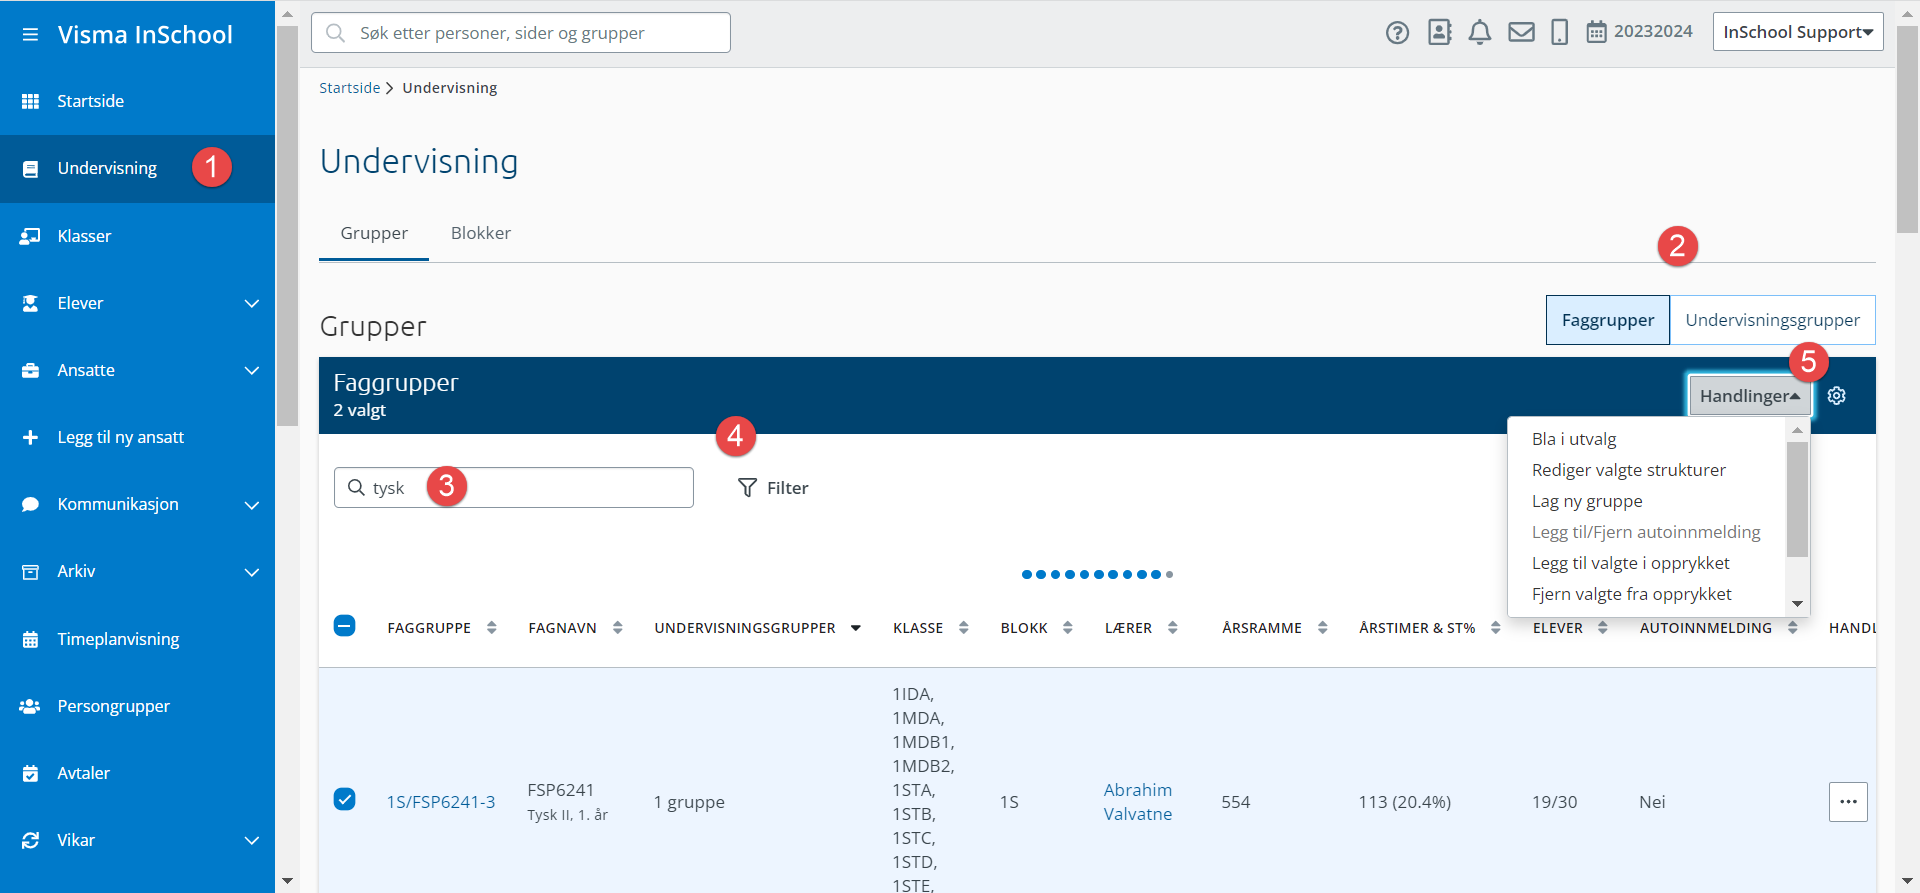Open the table settings gear icon
The width and height of the screenshot is (1920, 893).
tap(1836, 396)
